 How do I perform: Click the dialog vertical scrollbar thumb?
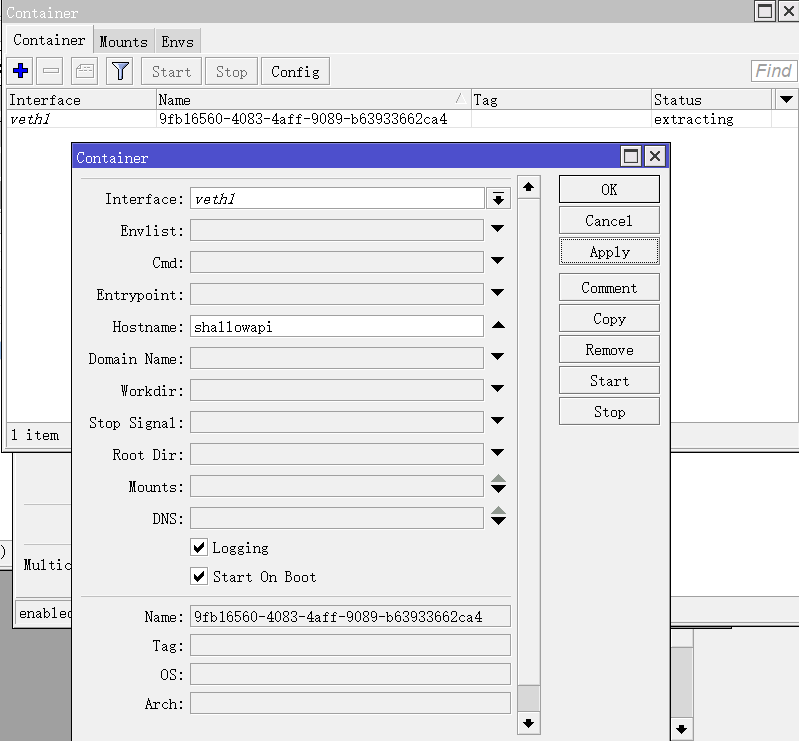point(528,698)
